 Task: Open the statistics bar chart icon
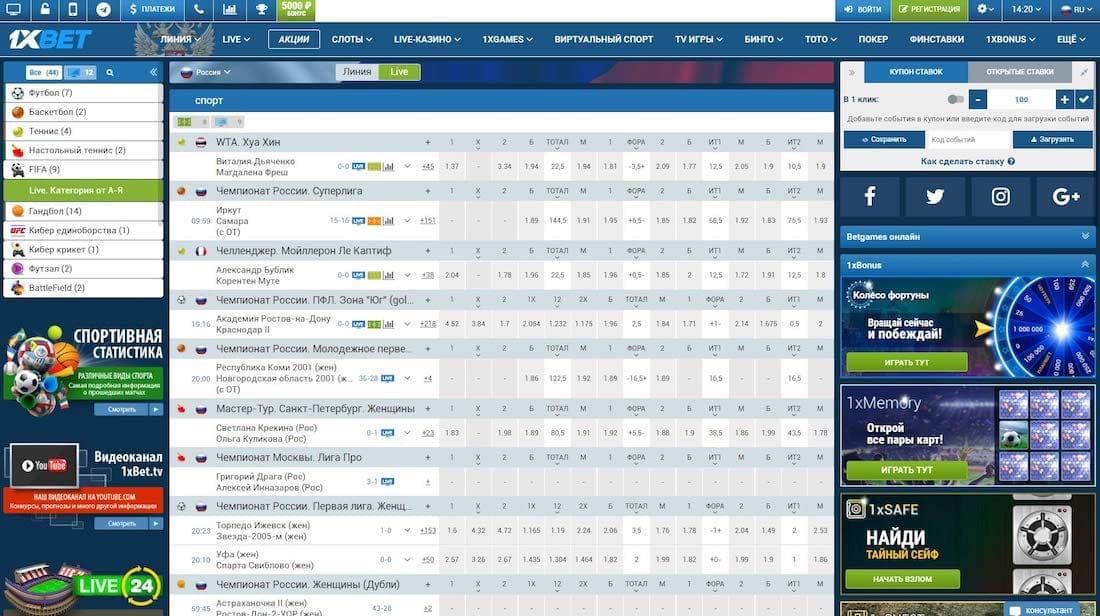(229, 9)
